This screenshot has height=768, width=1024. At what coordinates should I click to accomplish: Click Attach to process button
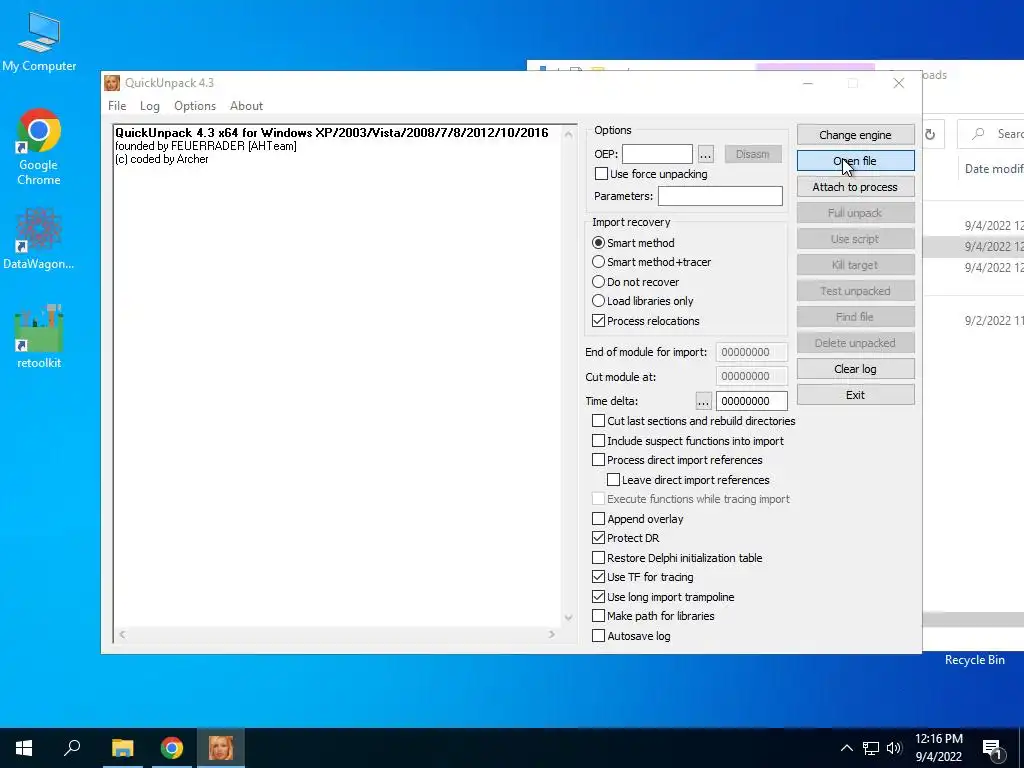(x=855, y=187)
